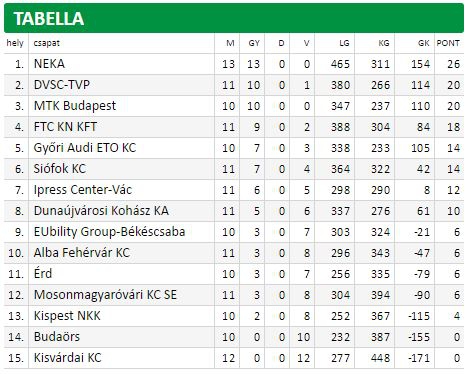Click the TABELLA green header

pos(234,18)
